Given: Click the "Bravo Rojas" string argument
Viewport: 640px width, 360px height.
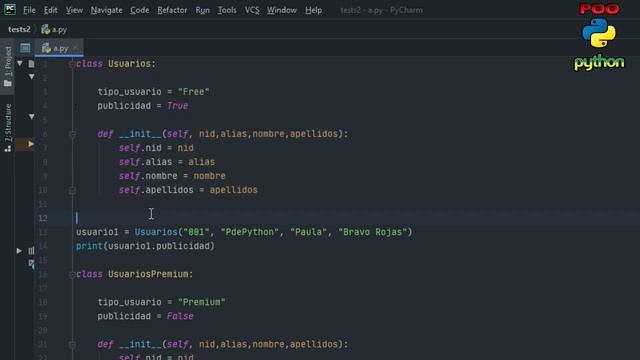Looking at the screenshot, I should (372, 232).
